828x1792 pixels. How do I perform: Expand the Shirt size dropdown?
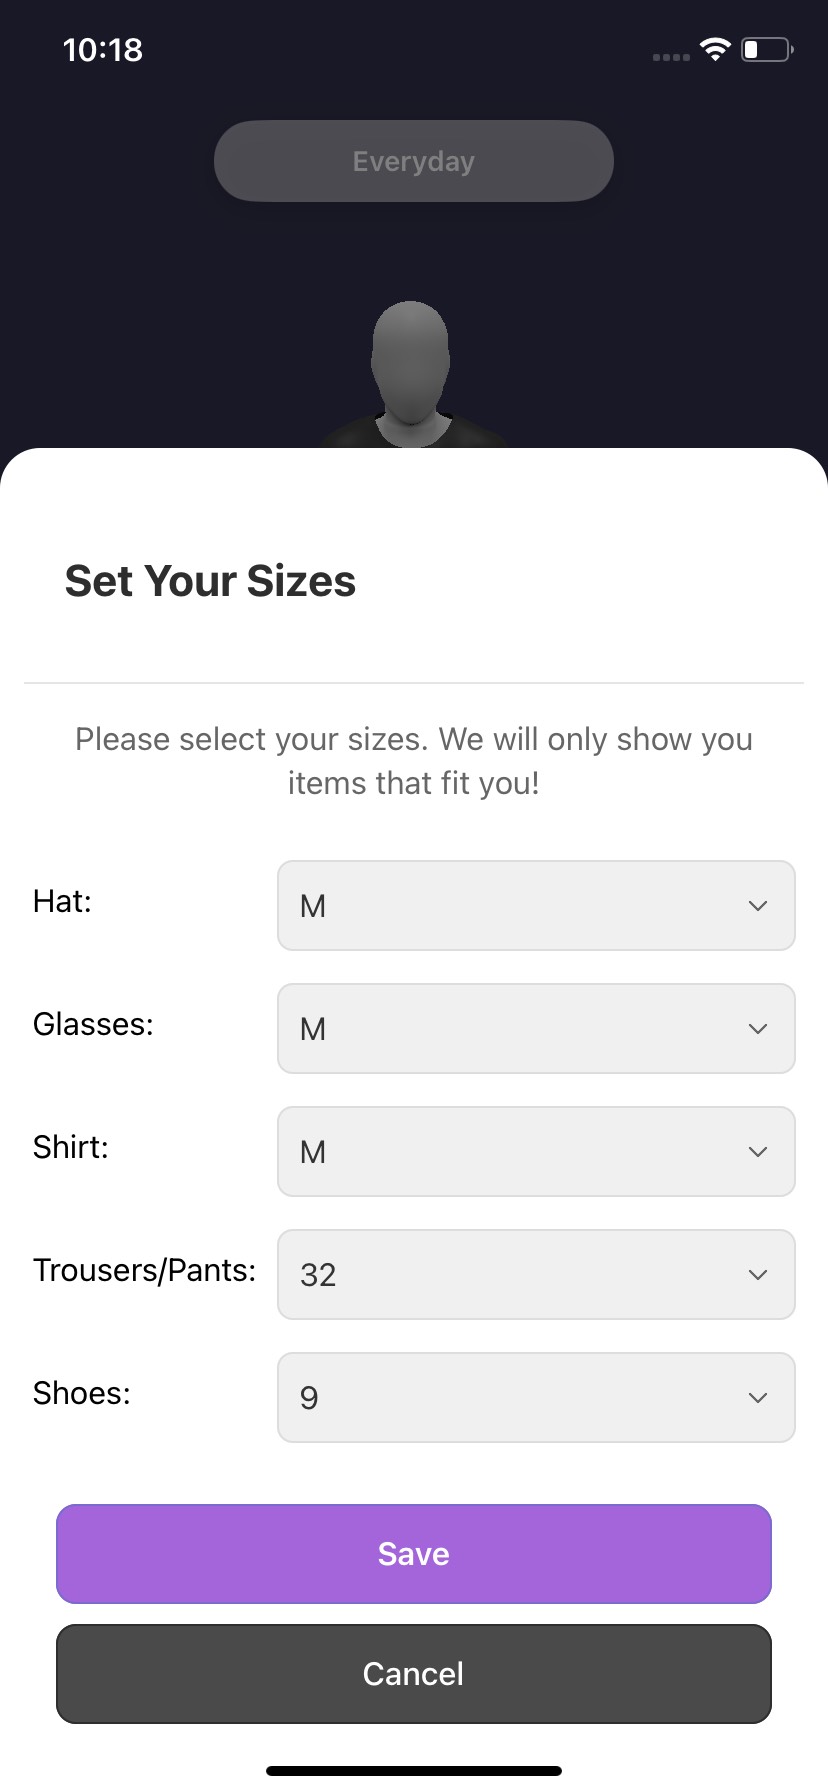coord(536,1152)
